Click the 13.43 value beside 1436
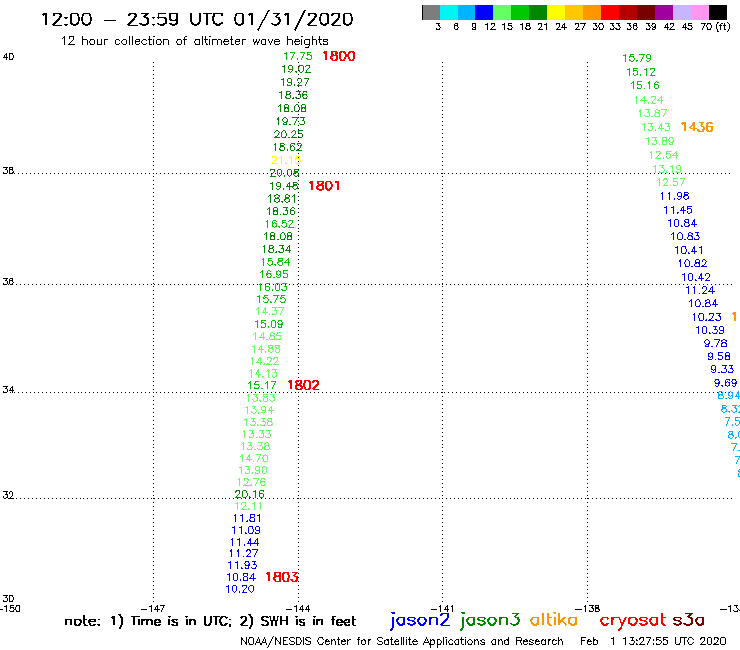Viewport: 740px width, 650px height. pos(656,127)
